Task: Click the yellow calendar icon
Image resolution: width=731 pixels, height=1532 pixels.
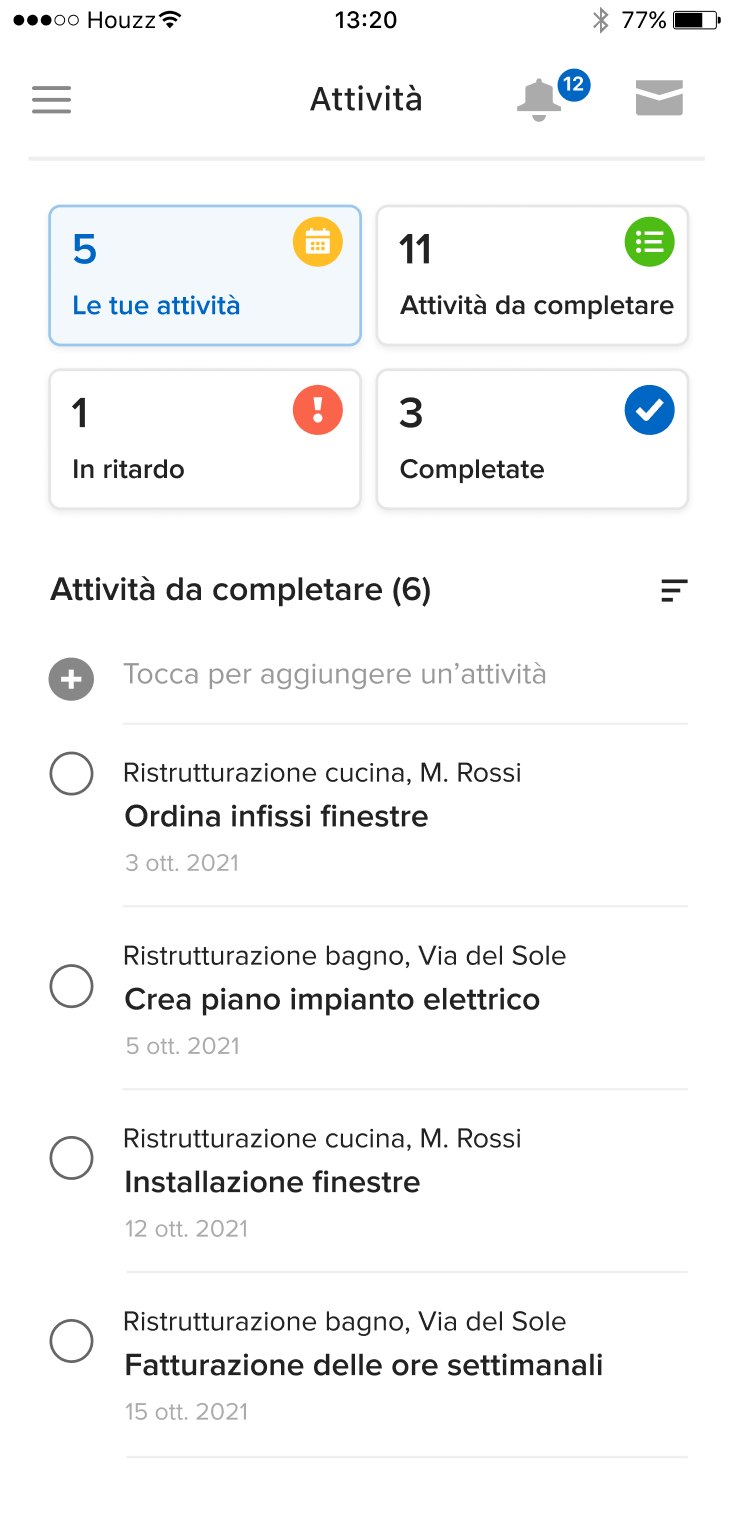Action: 317,243
